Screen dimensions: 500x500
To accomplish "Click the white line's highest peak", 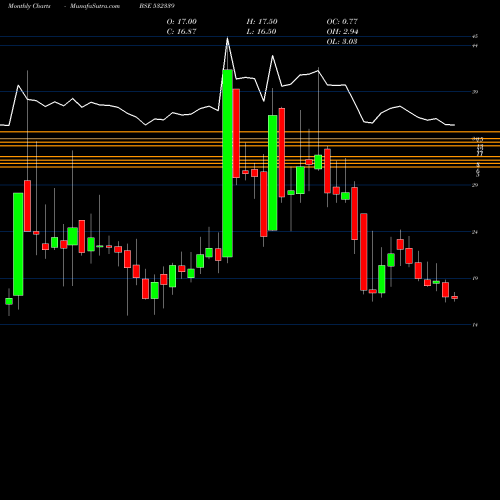I will (228, 38).
